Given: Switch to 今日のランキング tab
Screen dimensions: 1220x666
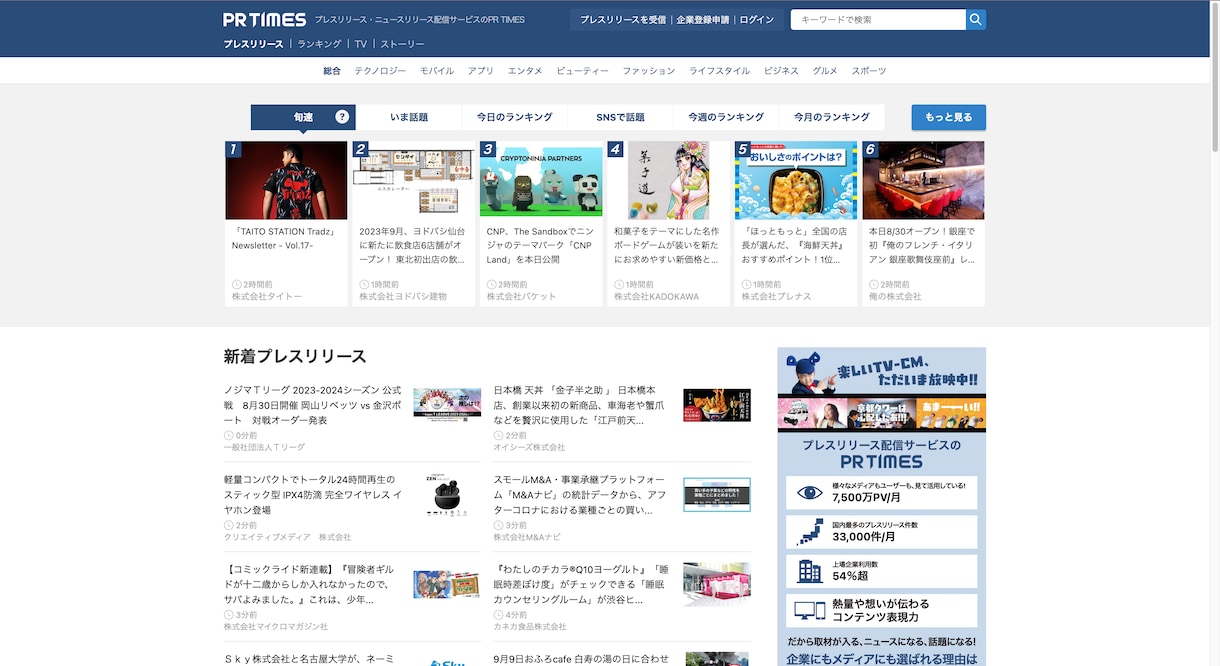Looking at the screenshot, I should (x=515, y=117).
